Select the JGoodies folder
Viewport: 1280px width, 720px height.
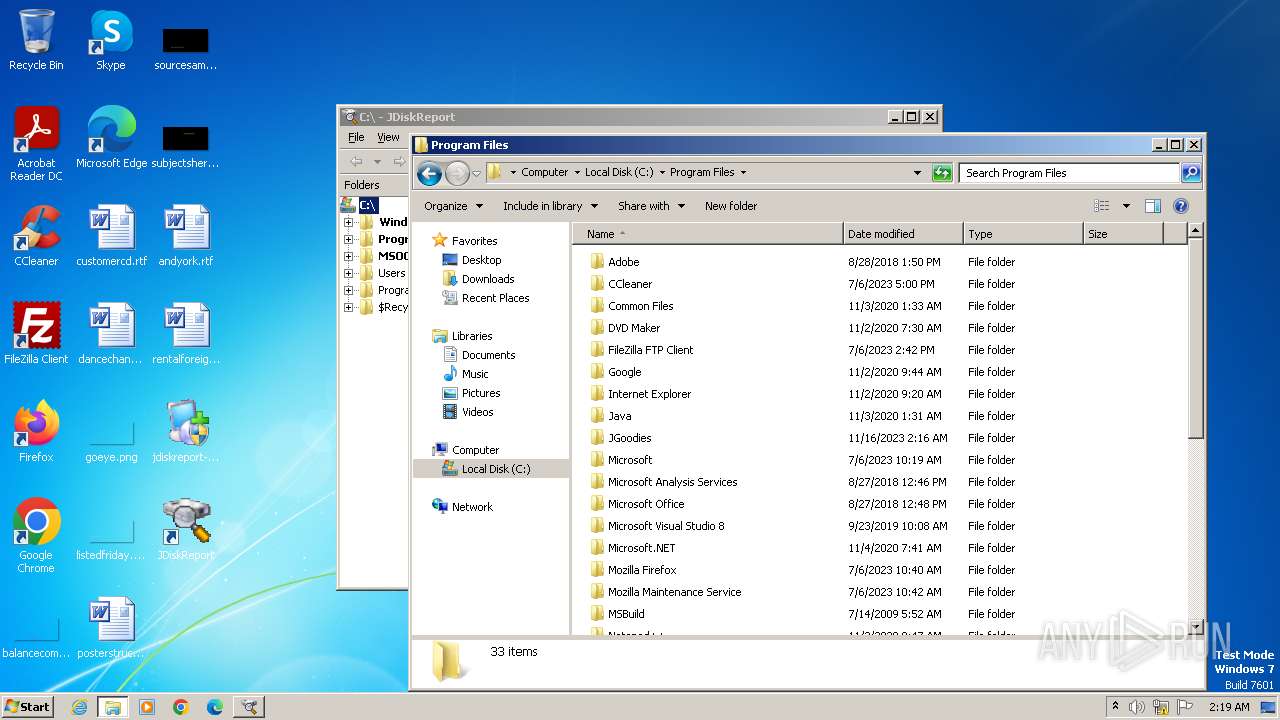click(x=629, y=438)
